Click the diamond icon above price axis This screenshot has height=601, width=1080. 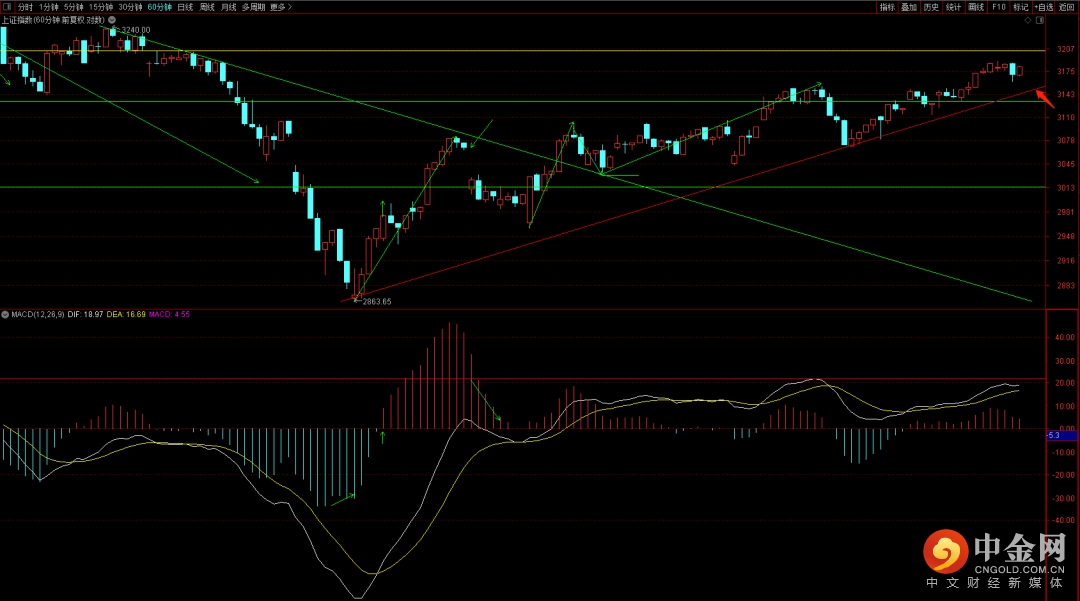pyautogui.click(x=1028, y=20)
